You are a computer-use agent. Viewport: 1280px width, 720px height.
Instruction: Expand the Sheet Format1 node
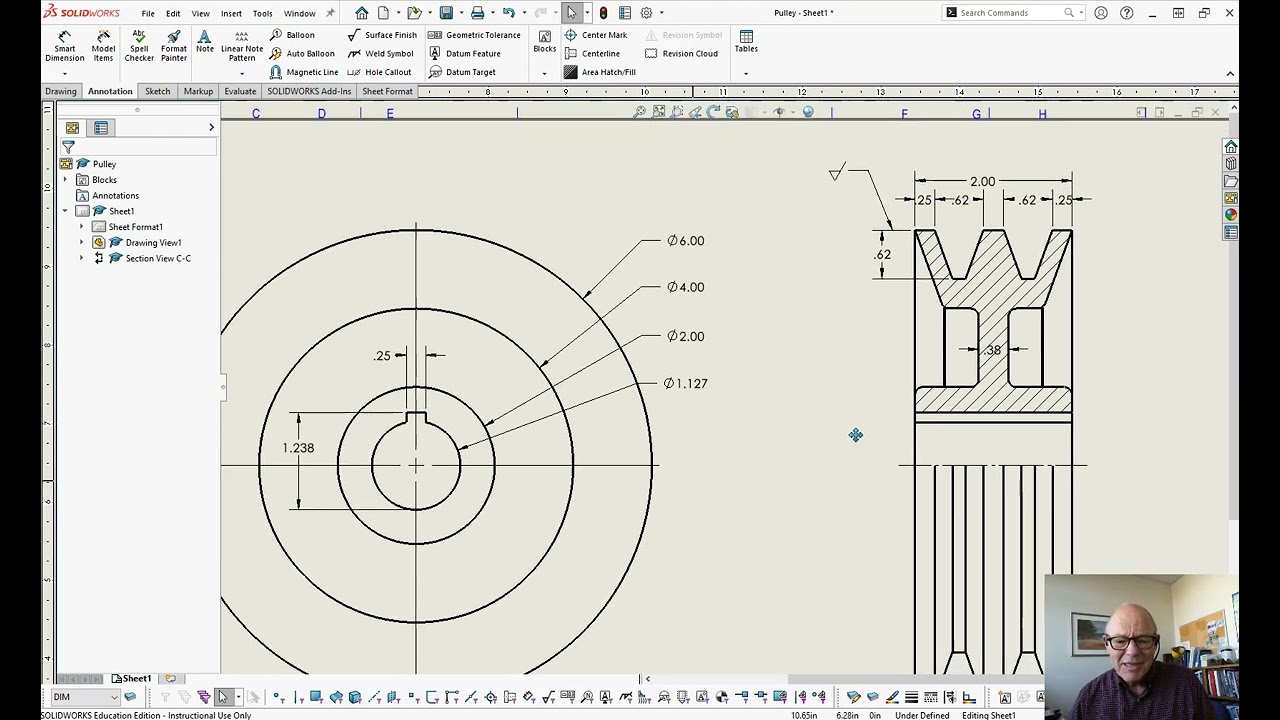(82, 227)
